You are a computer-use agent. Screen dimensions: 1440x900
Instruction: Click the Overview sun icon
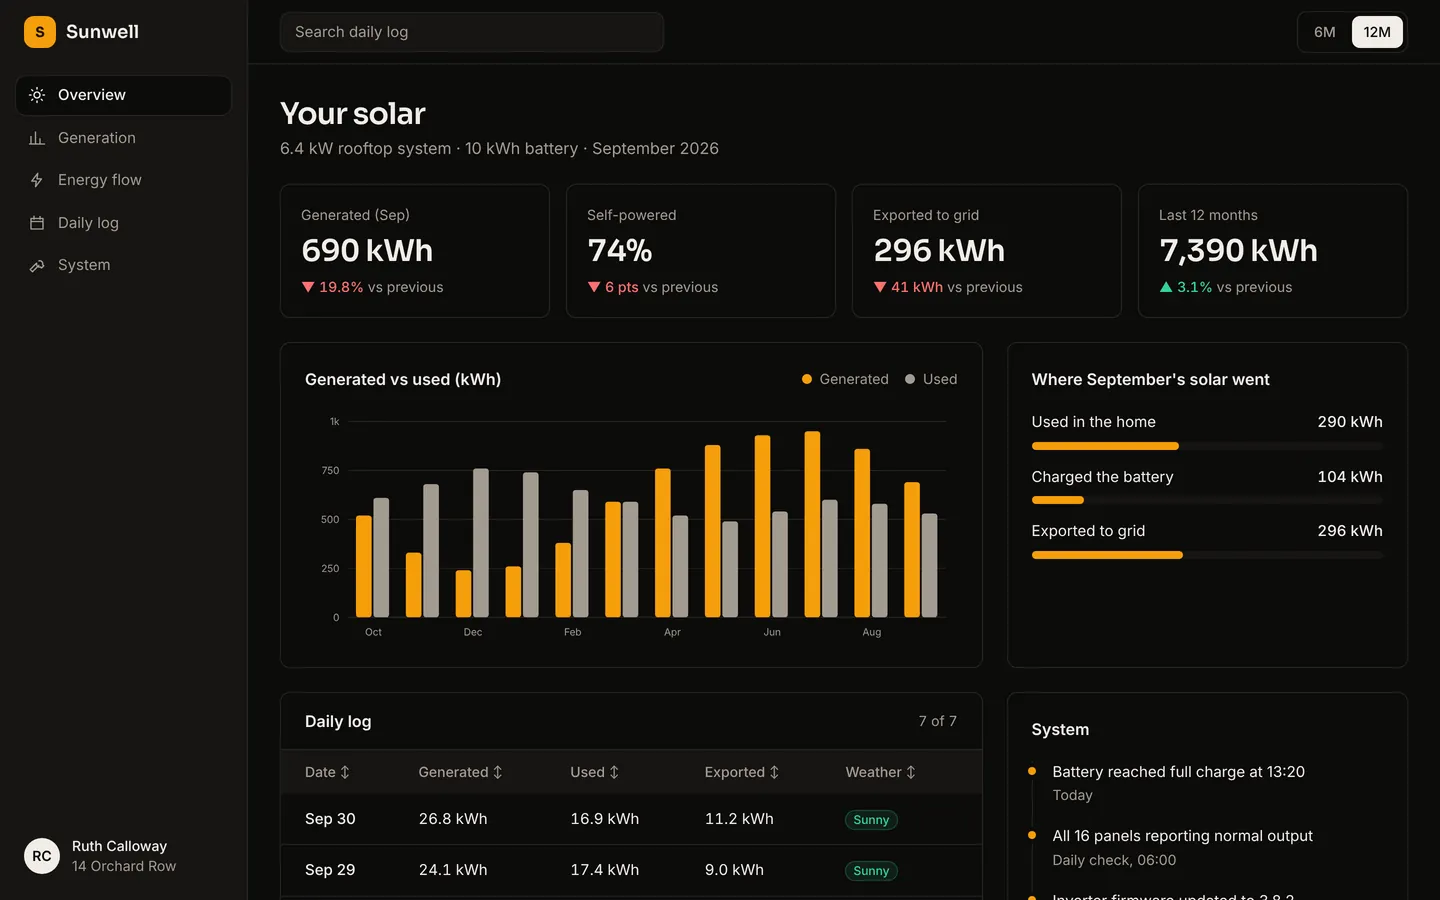(37, 95)
